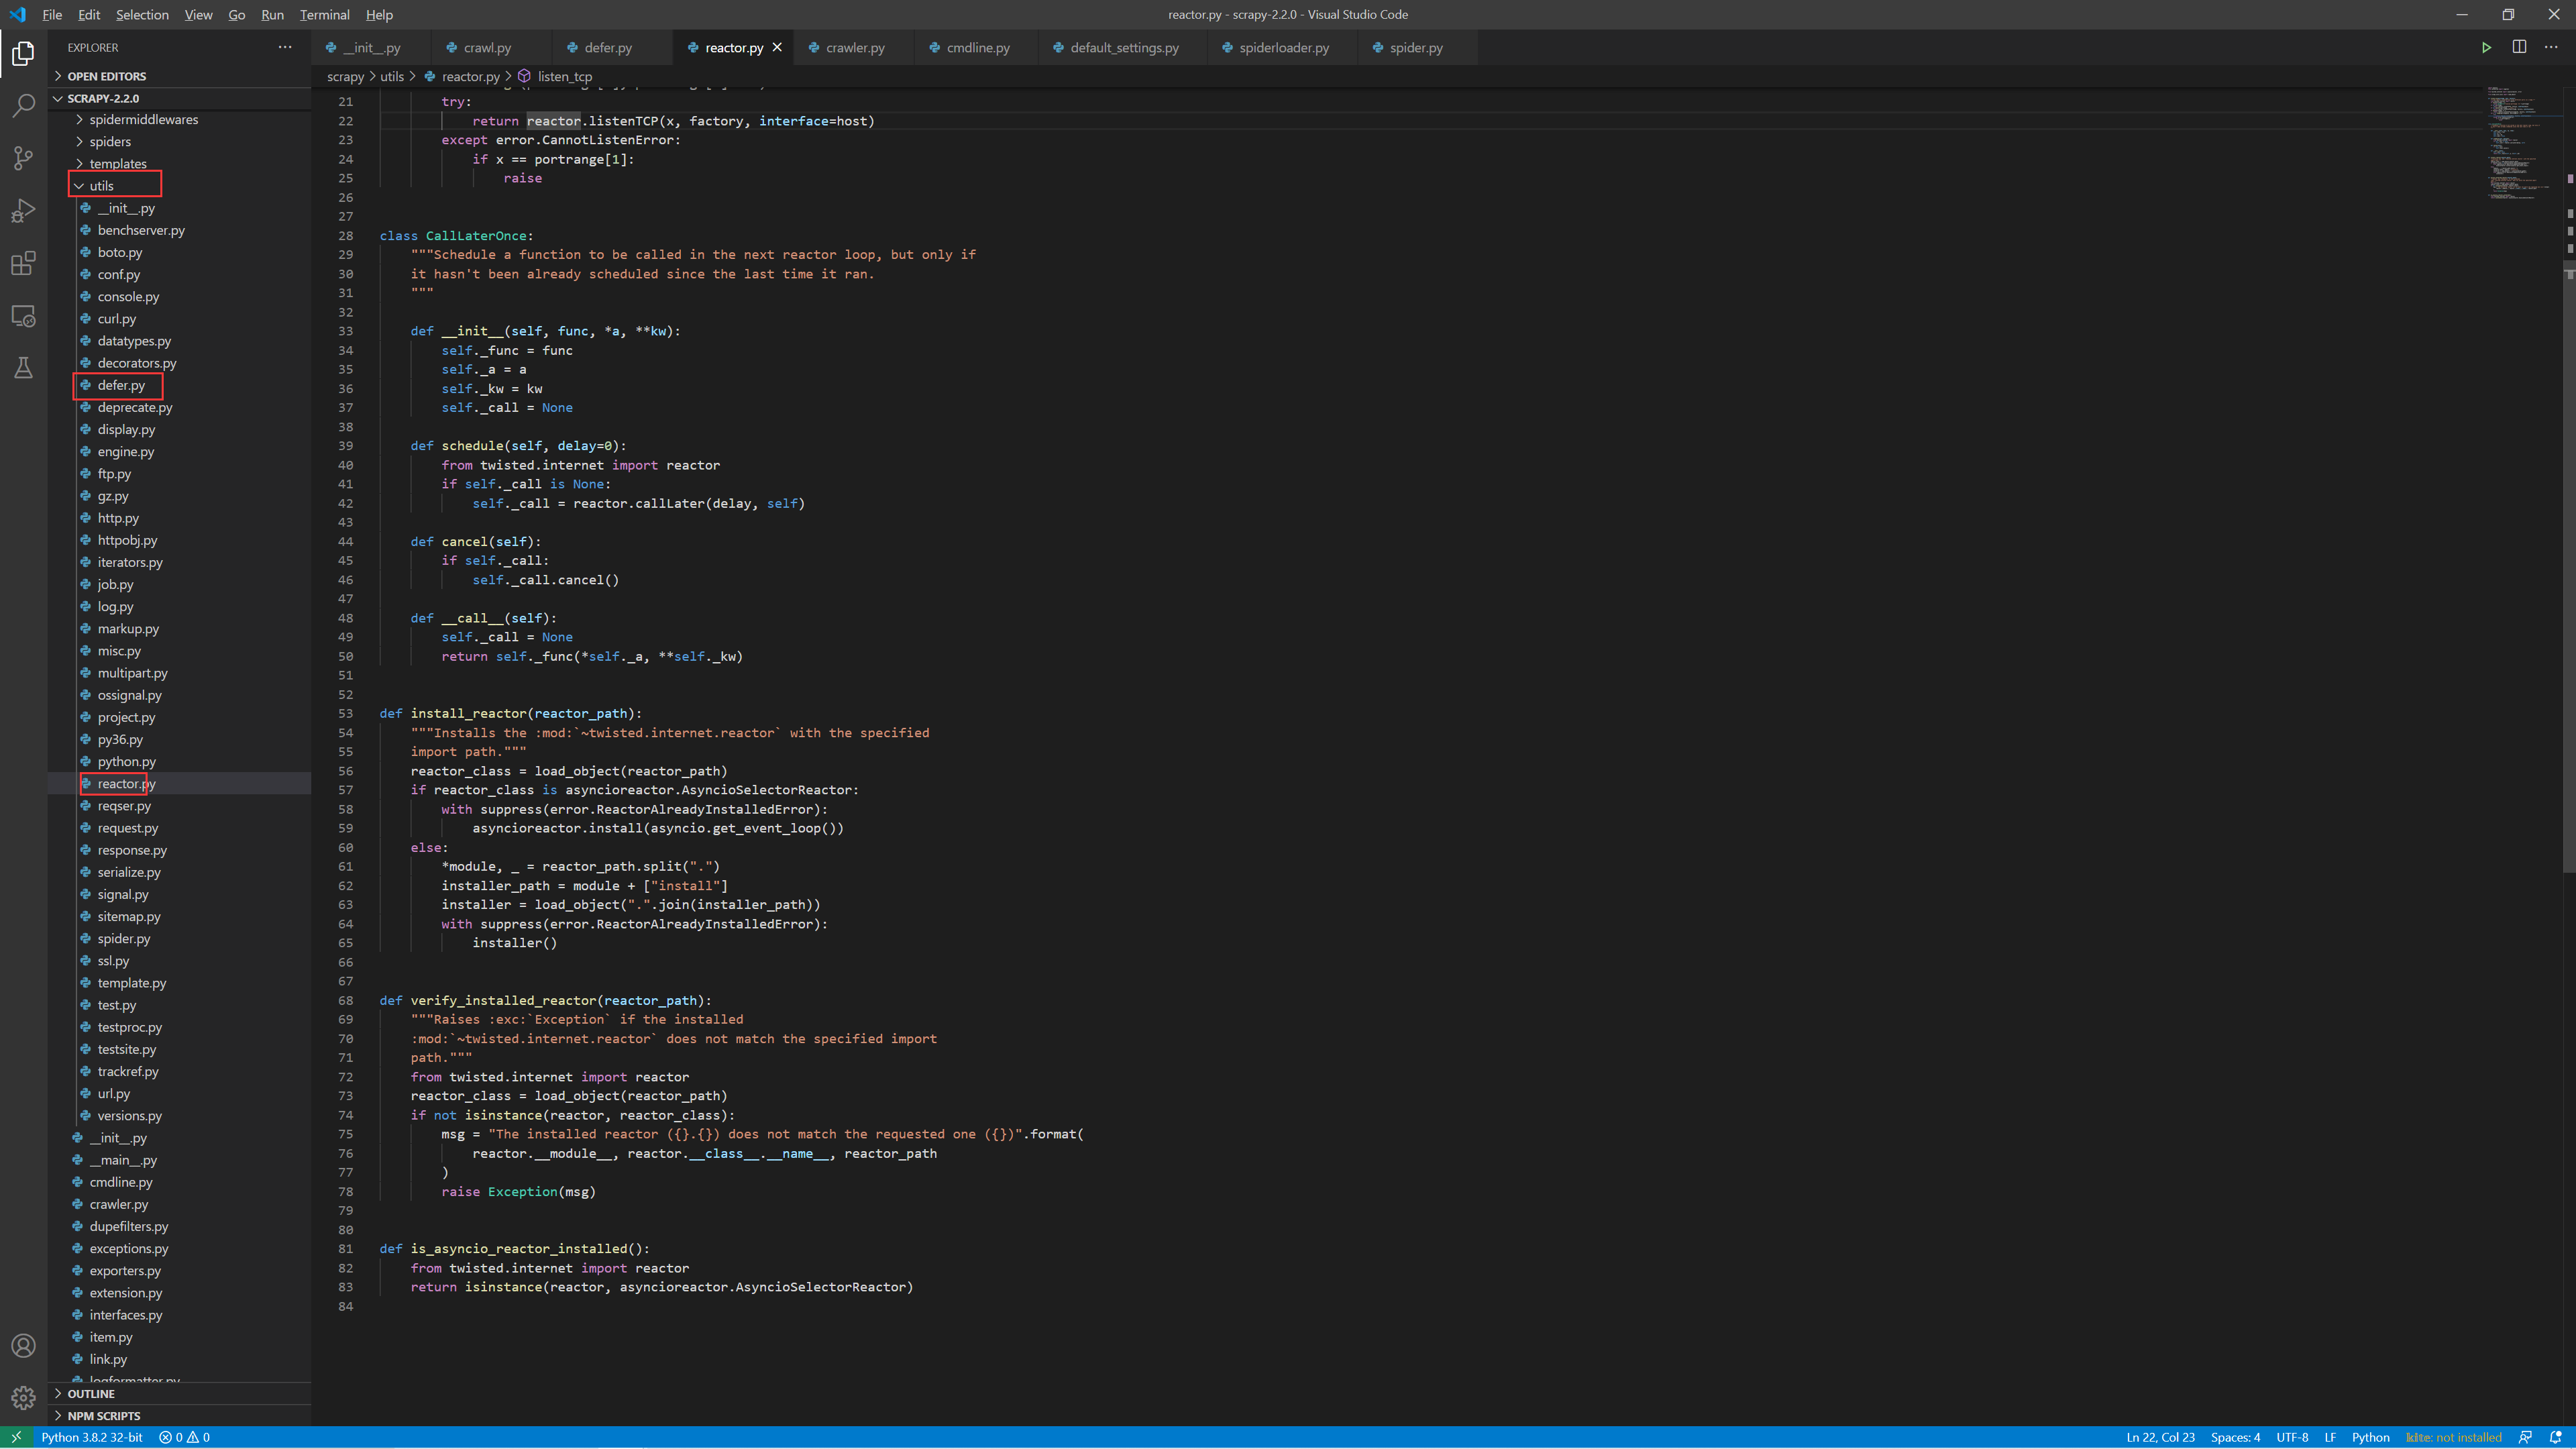Close the reactor.py tab

(777, 47)
